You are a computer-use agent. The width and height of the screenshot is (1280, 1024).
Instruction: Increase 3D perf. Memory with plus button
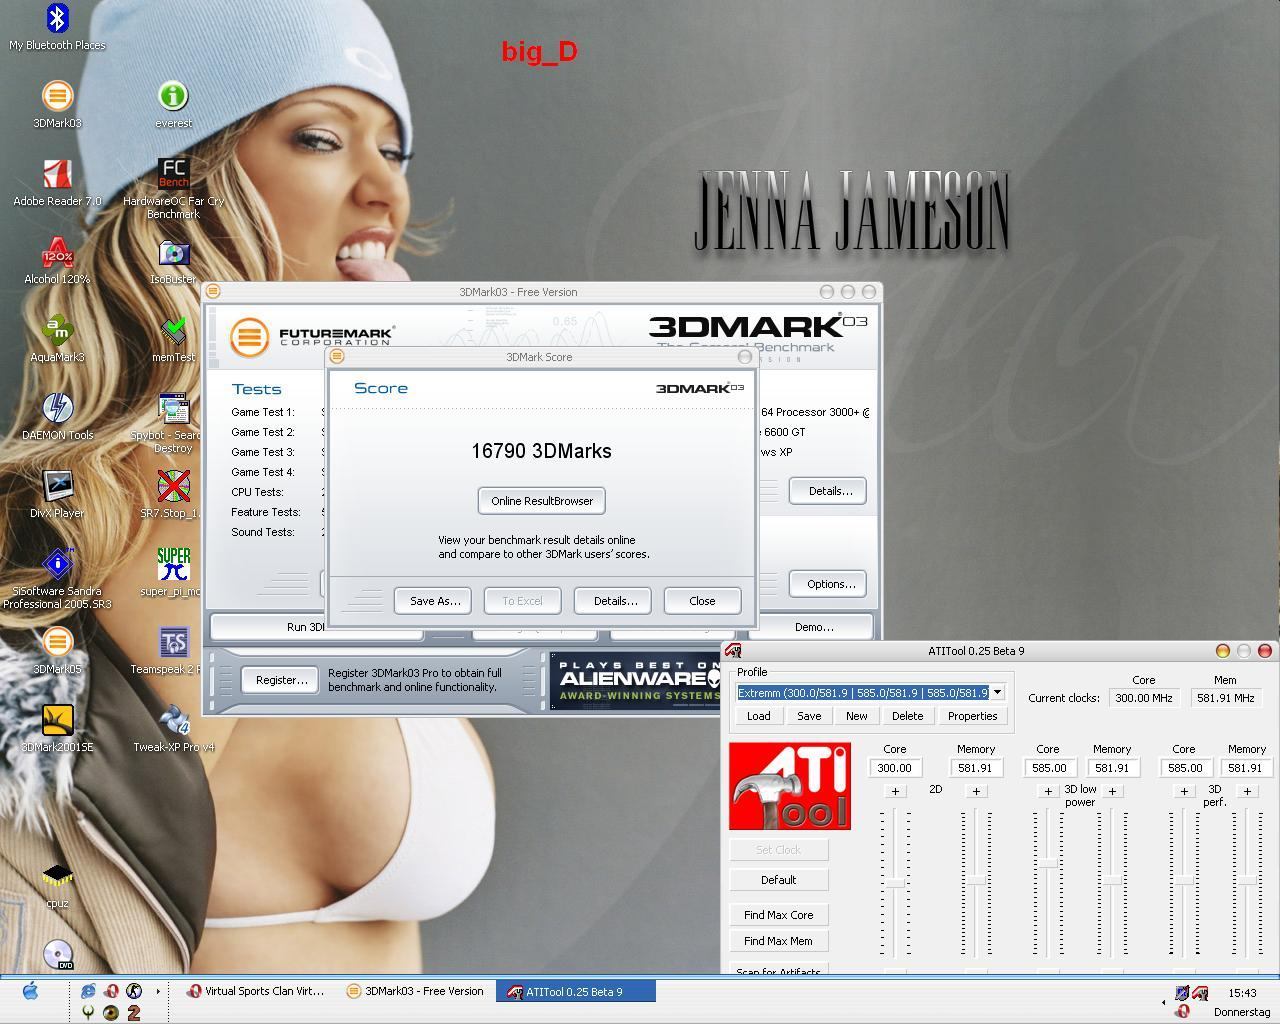point(1247,791)
